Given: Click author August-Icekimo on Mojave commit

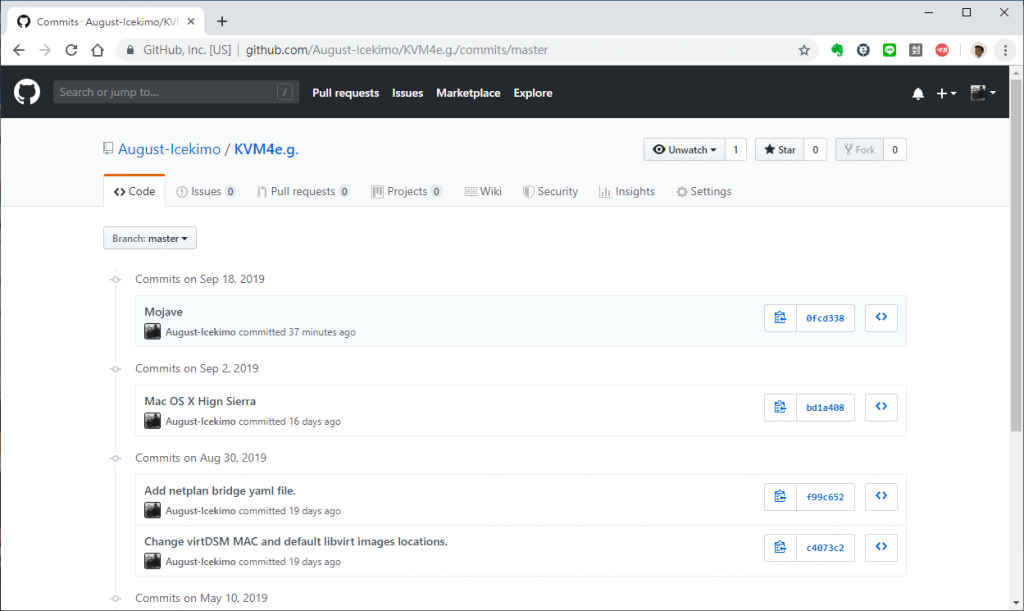Looking at the screenshot, I should pyautogui.click(x=200, y=332).
